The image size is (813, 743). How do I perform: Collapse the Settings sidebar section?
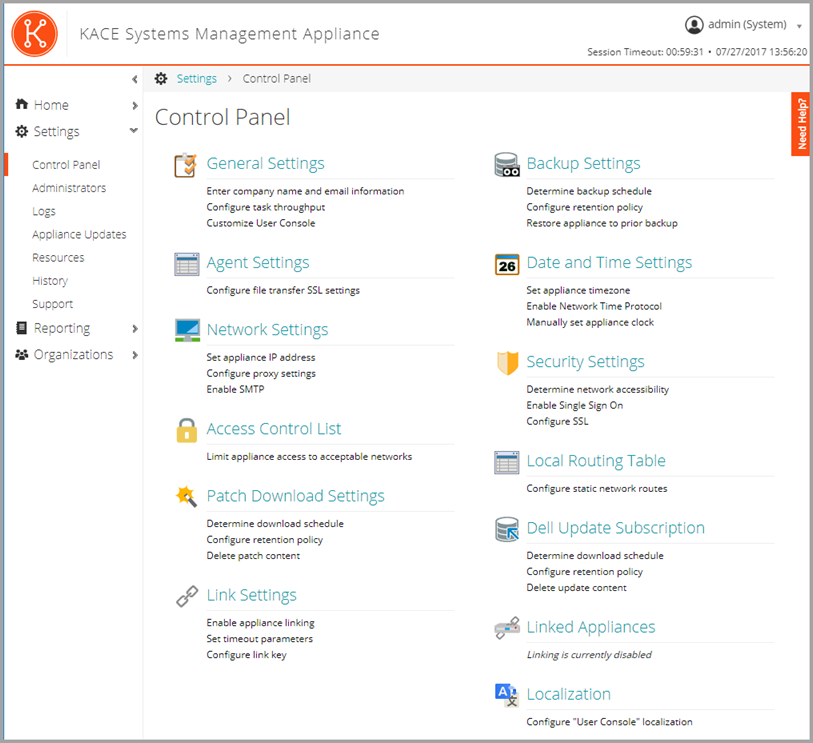tap(134, 132)
